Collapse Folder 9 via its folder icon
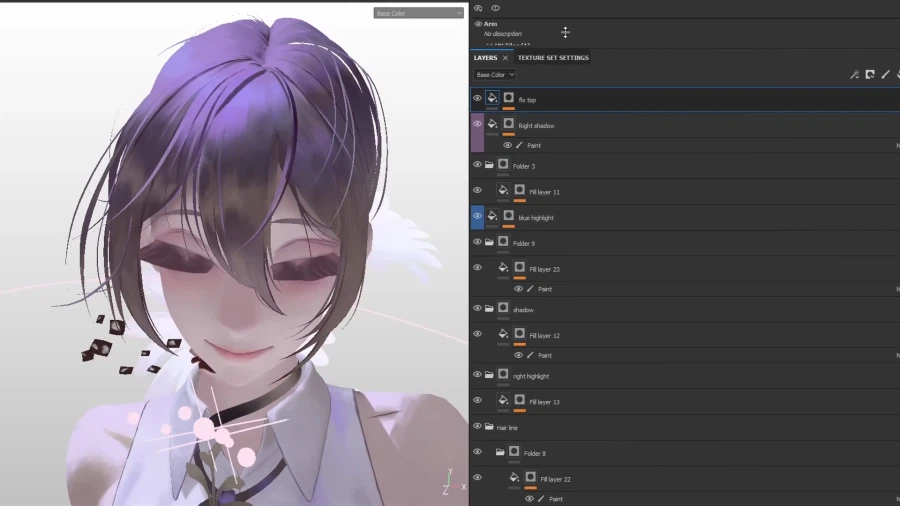Viewport: 900px width, 506px height. pos(489,243)
